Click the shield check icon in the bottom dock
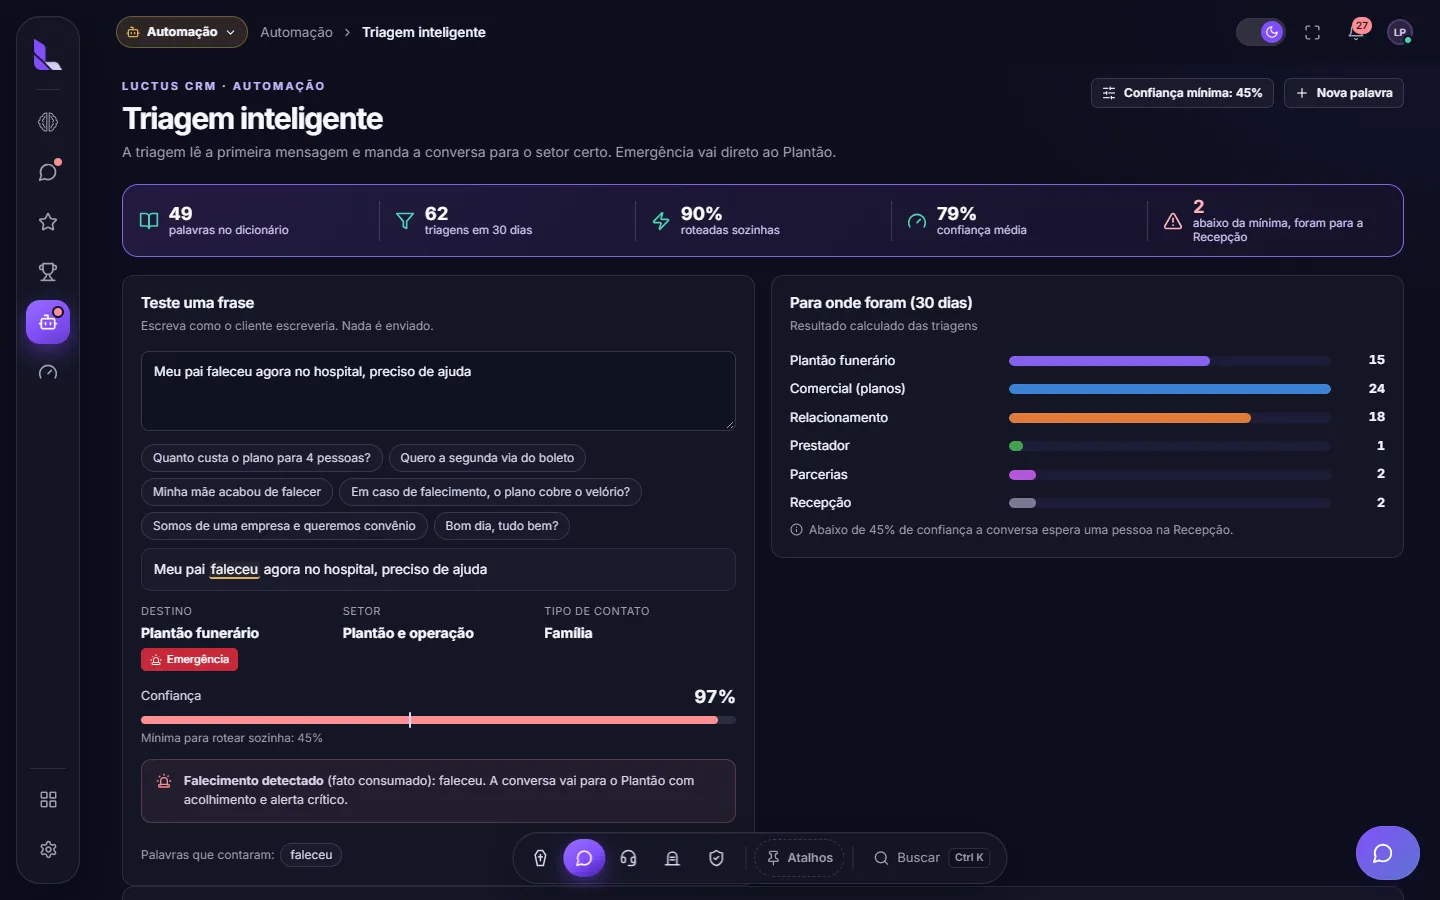This screenshot has width=1440, height=900. point(716,858)
